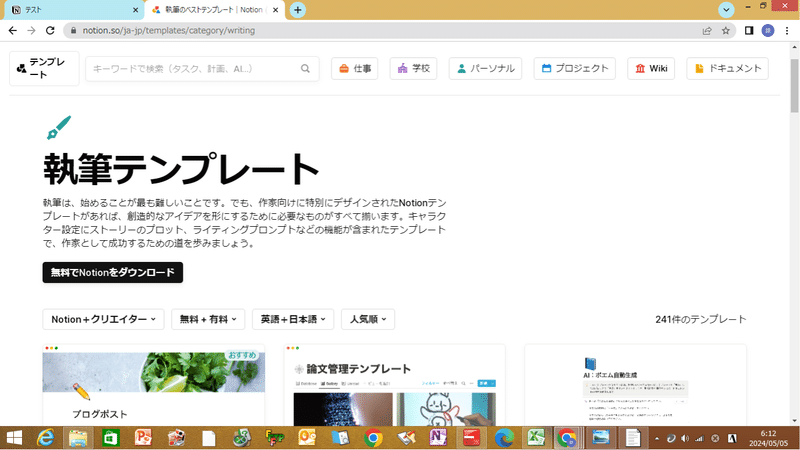The height and width of the screenshot is (450, 800).
Task: Click the browser forward arrow
Action: [x=31, y=31]
